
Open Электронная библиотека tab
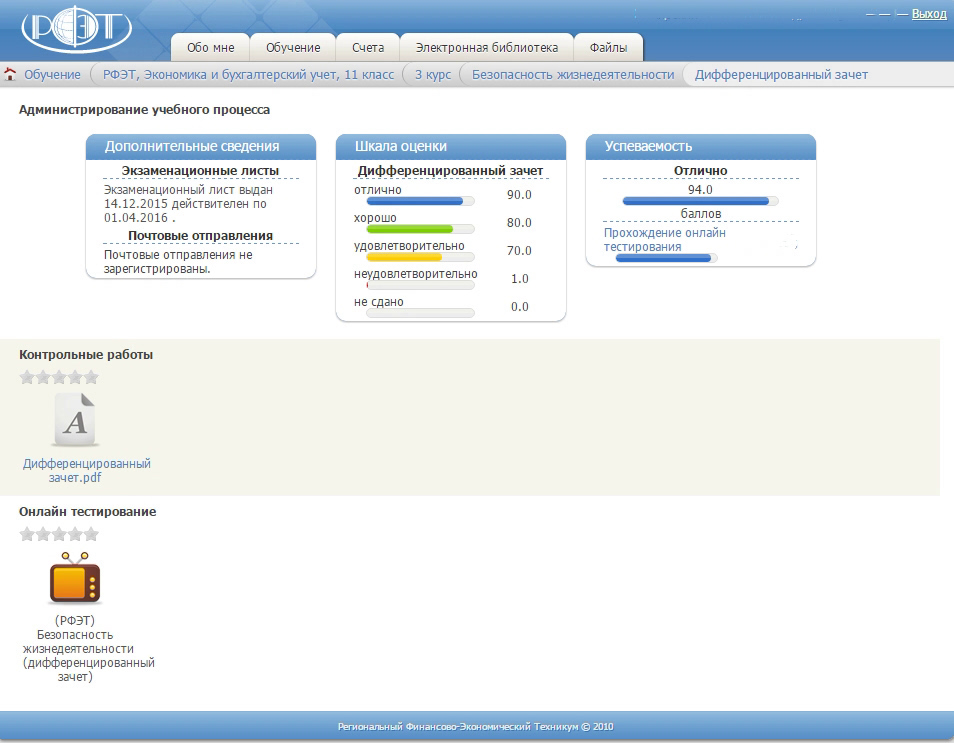pos(486,47)
